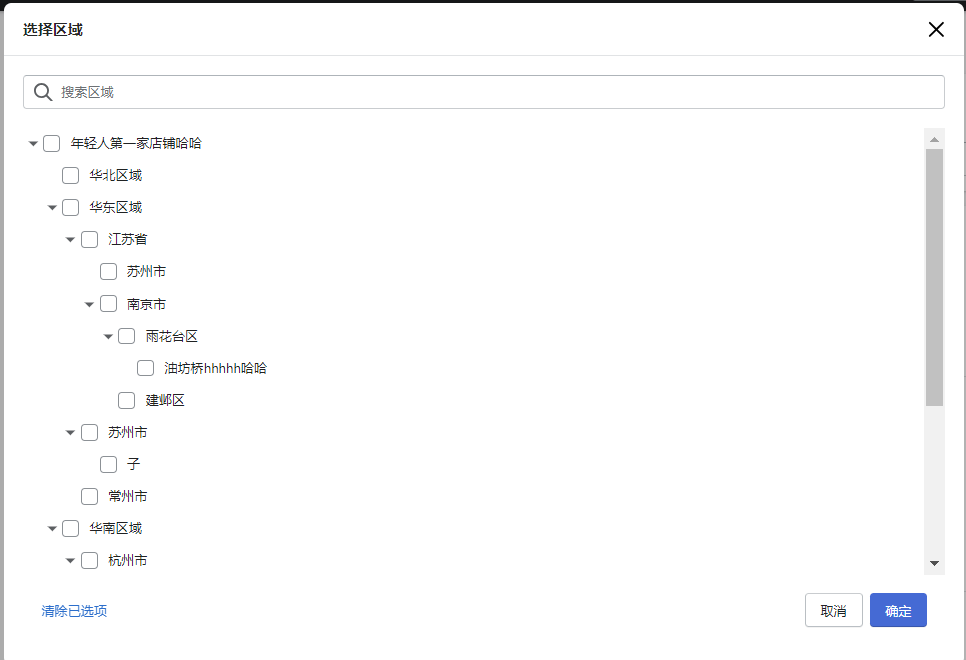Tick the 建邺区 checkbox
Viewport: 966px width, 660px height.
pos(127,401)
